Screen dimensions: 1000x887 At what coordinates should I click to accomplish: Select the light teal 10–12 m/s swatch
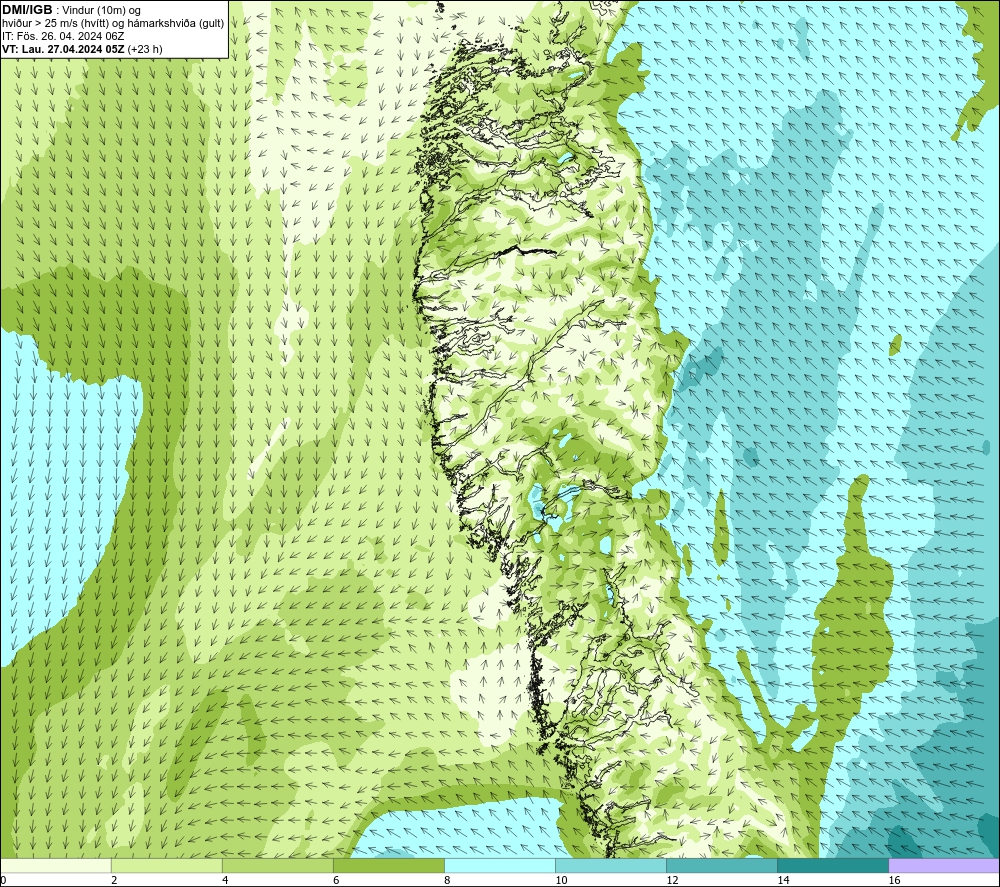tap(611, 865)
